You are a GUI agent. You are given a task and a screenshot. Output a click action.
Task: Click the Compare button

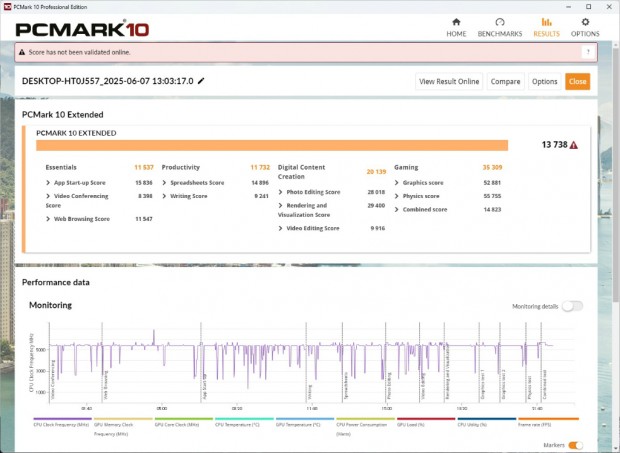coord(505,81)
